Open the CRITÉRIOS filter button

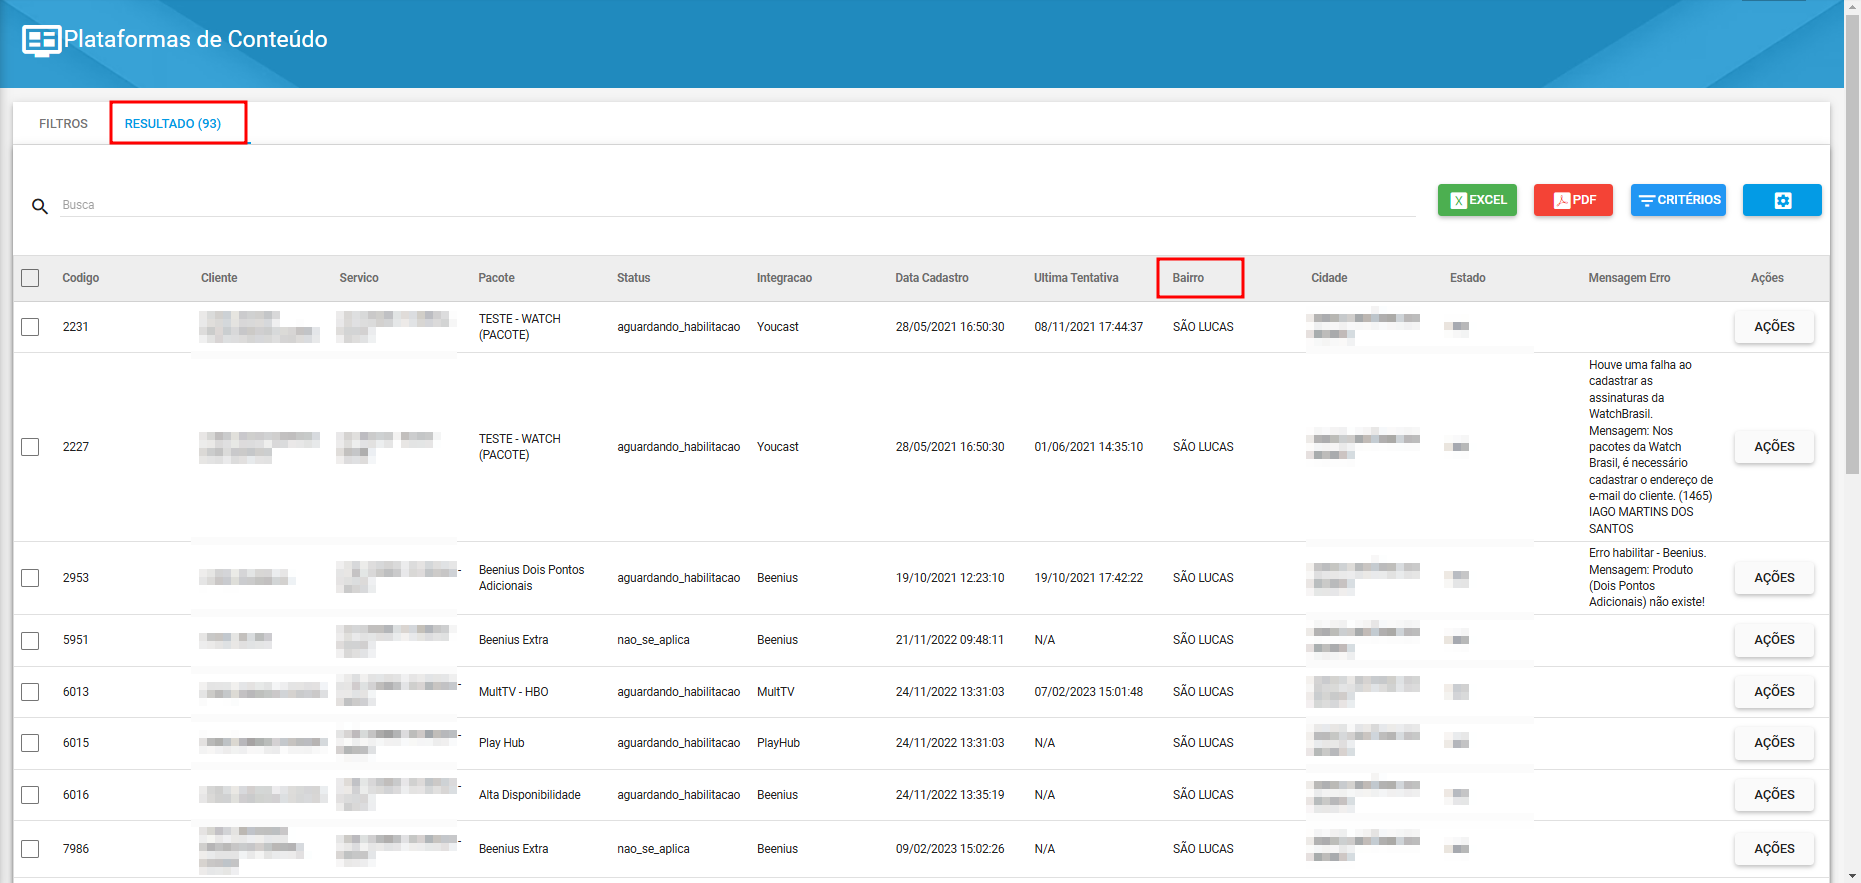1678,200
